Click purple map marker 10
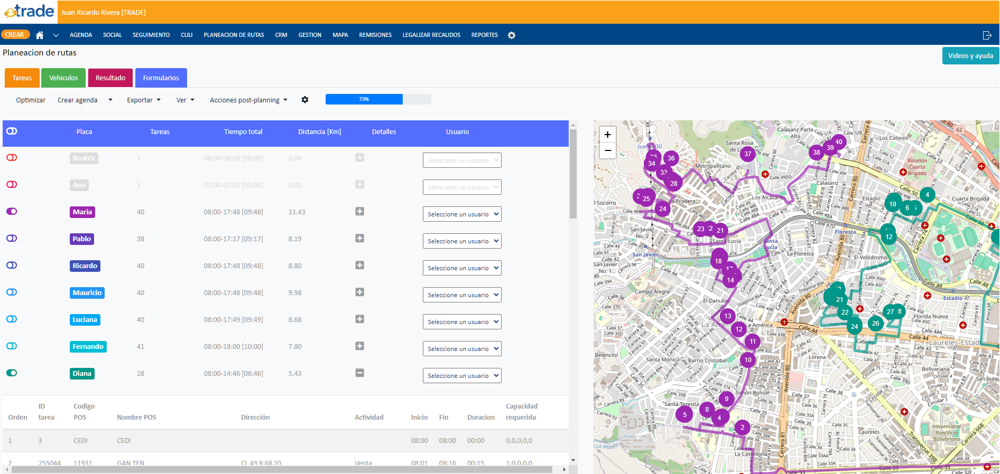Screen dimensions: 1000x474 click(x=747, y=360)
